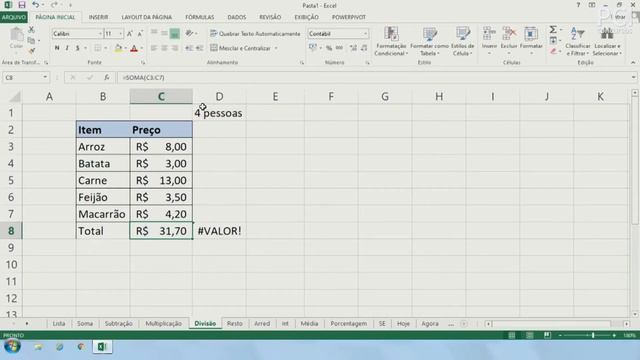This screenshot has width=640, height=360.
Task: Click AutoSum sigma icon
Action: 553,29
